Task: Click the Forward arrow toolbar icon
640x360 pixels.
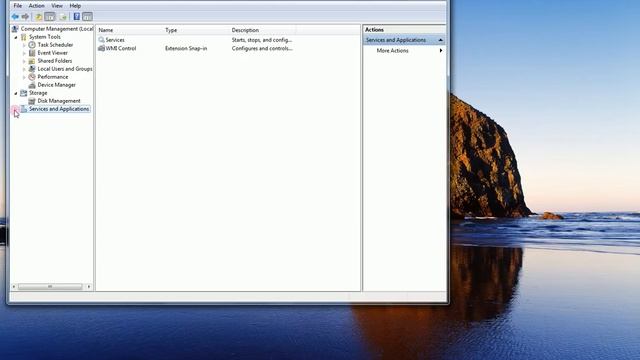Action: (x=25, y=16)
